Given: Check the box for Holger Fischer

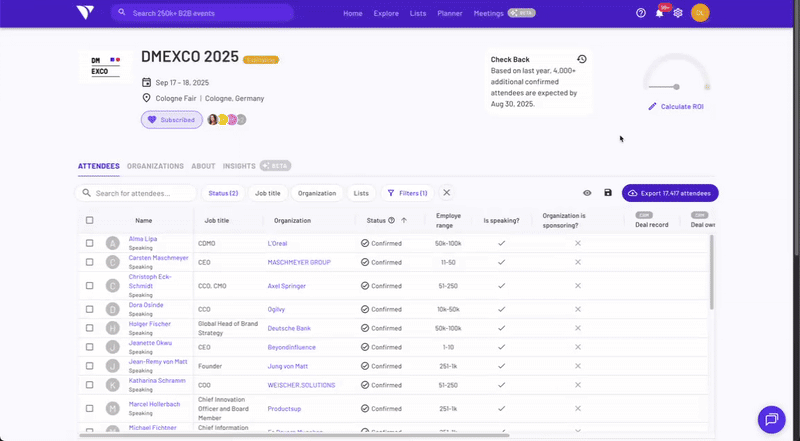Looking at the screenshot, I should [89, 328].
